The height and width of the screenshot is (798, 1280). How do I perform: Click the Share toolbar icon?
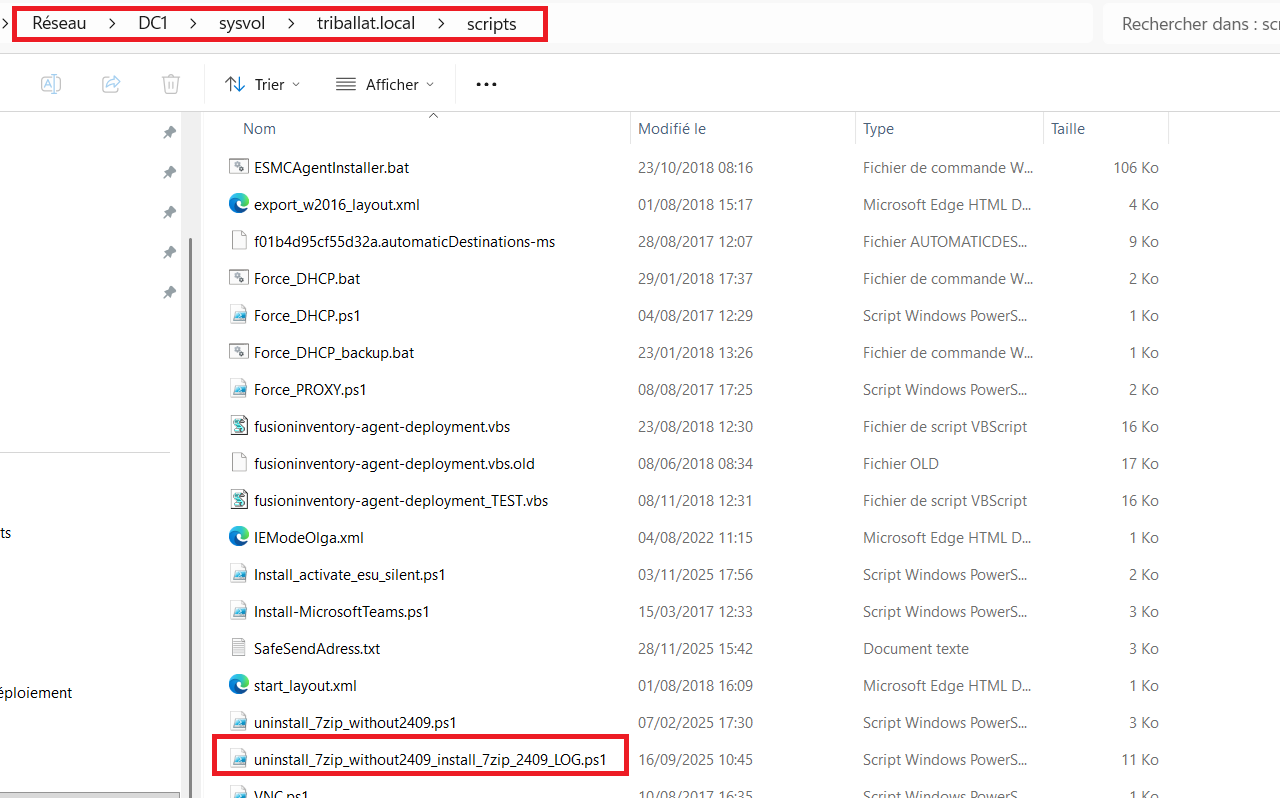pyautogui.click(x=111, y=85)
